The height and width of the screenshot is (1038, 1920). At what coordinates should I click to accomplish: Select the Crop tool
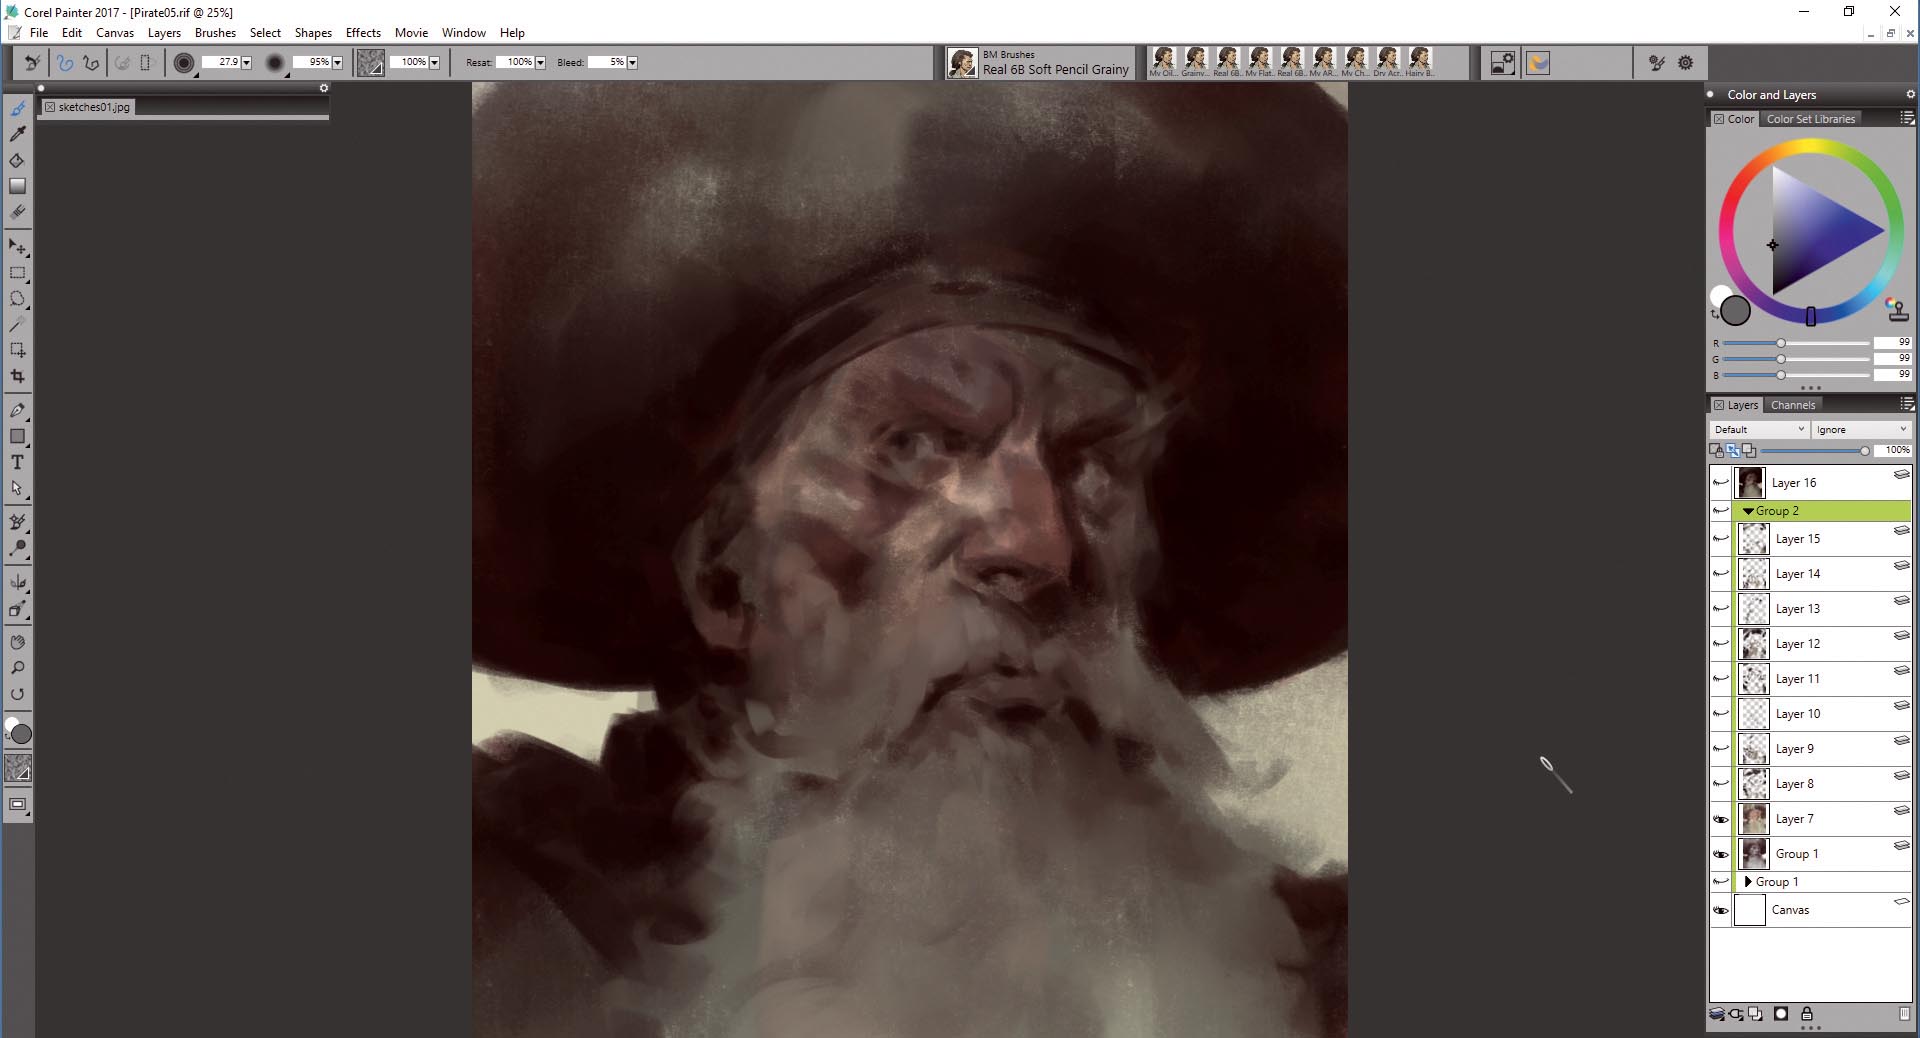[17, 376]
